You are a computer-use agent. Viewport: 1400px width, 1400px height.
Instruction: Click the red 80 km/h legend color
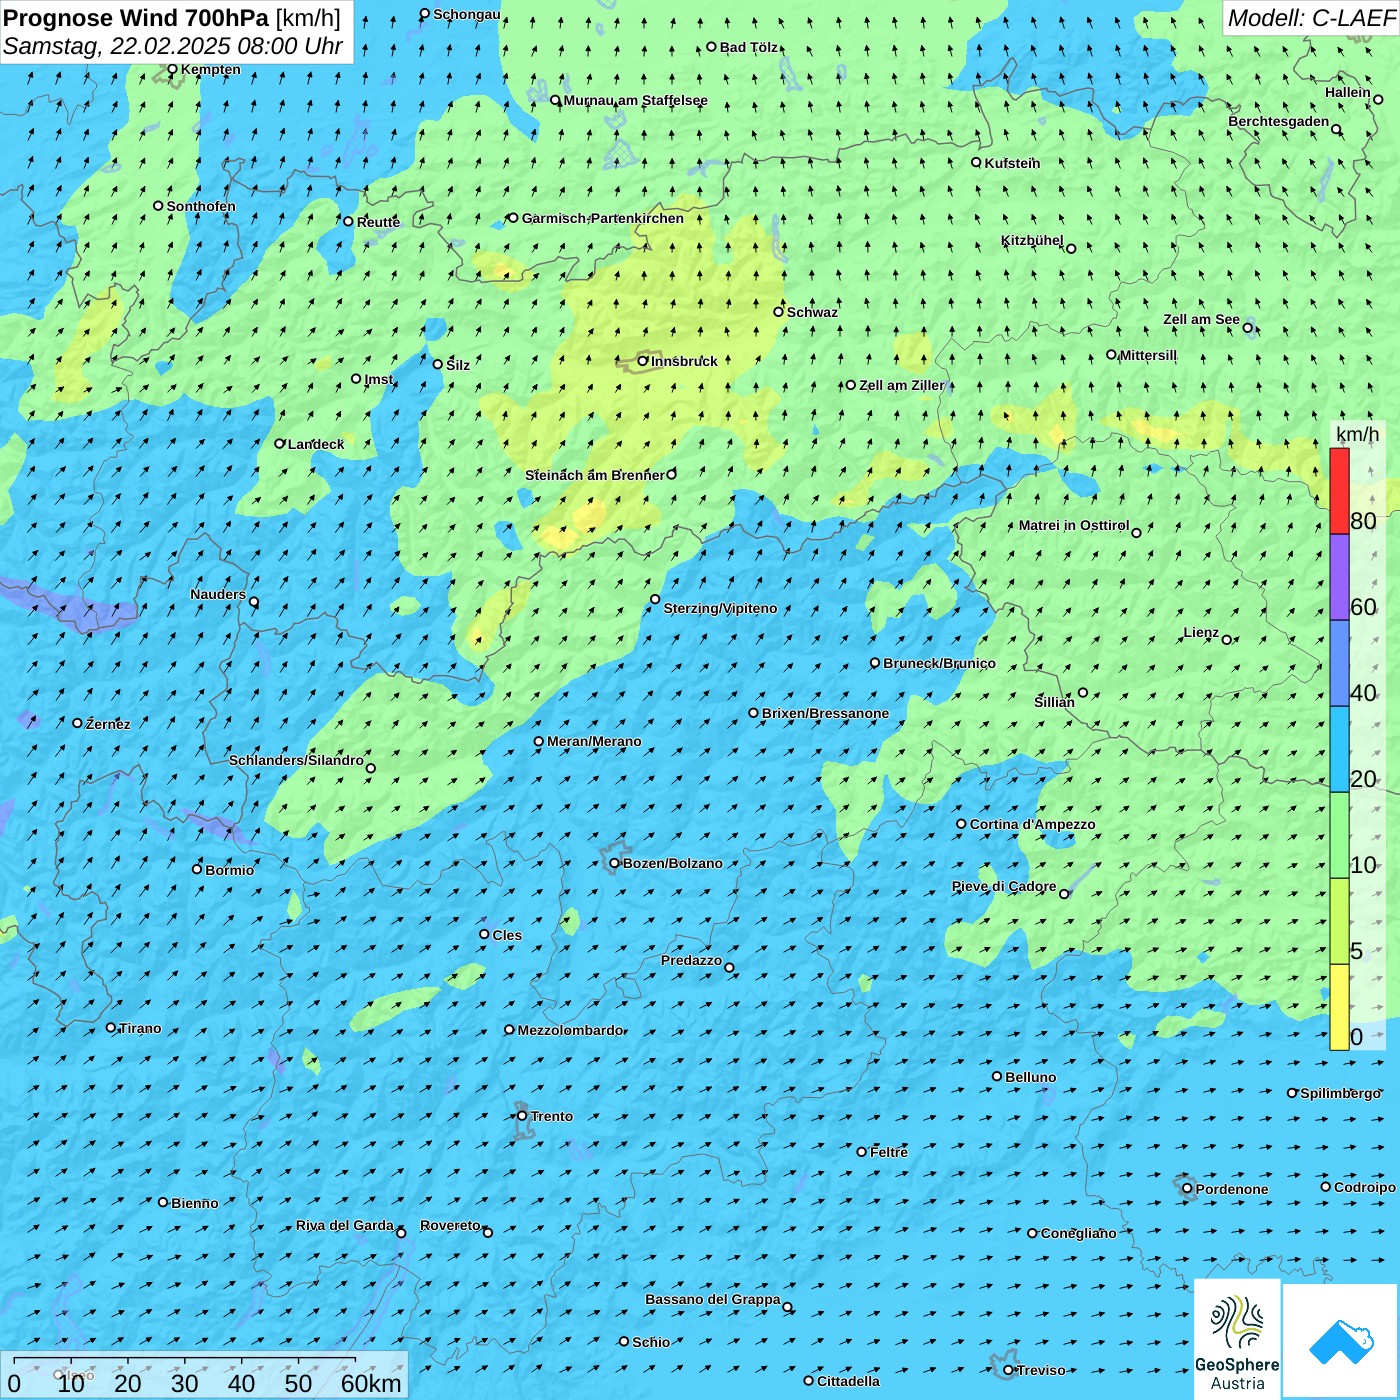click(1339, 490)
